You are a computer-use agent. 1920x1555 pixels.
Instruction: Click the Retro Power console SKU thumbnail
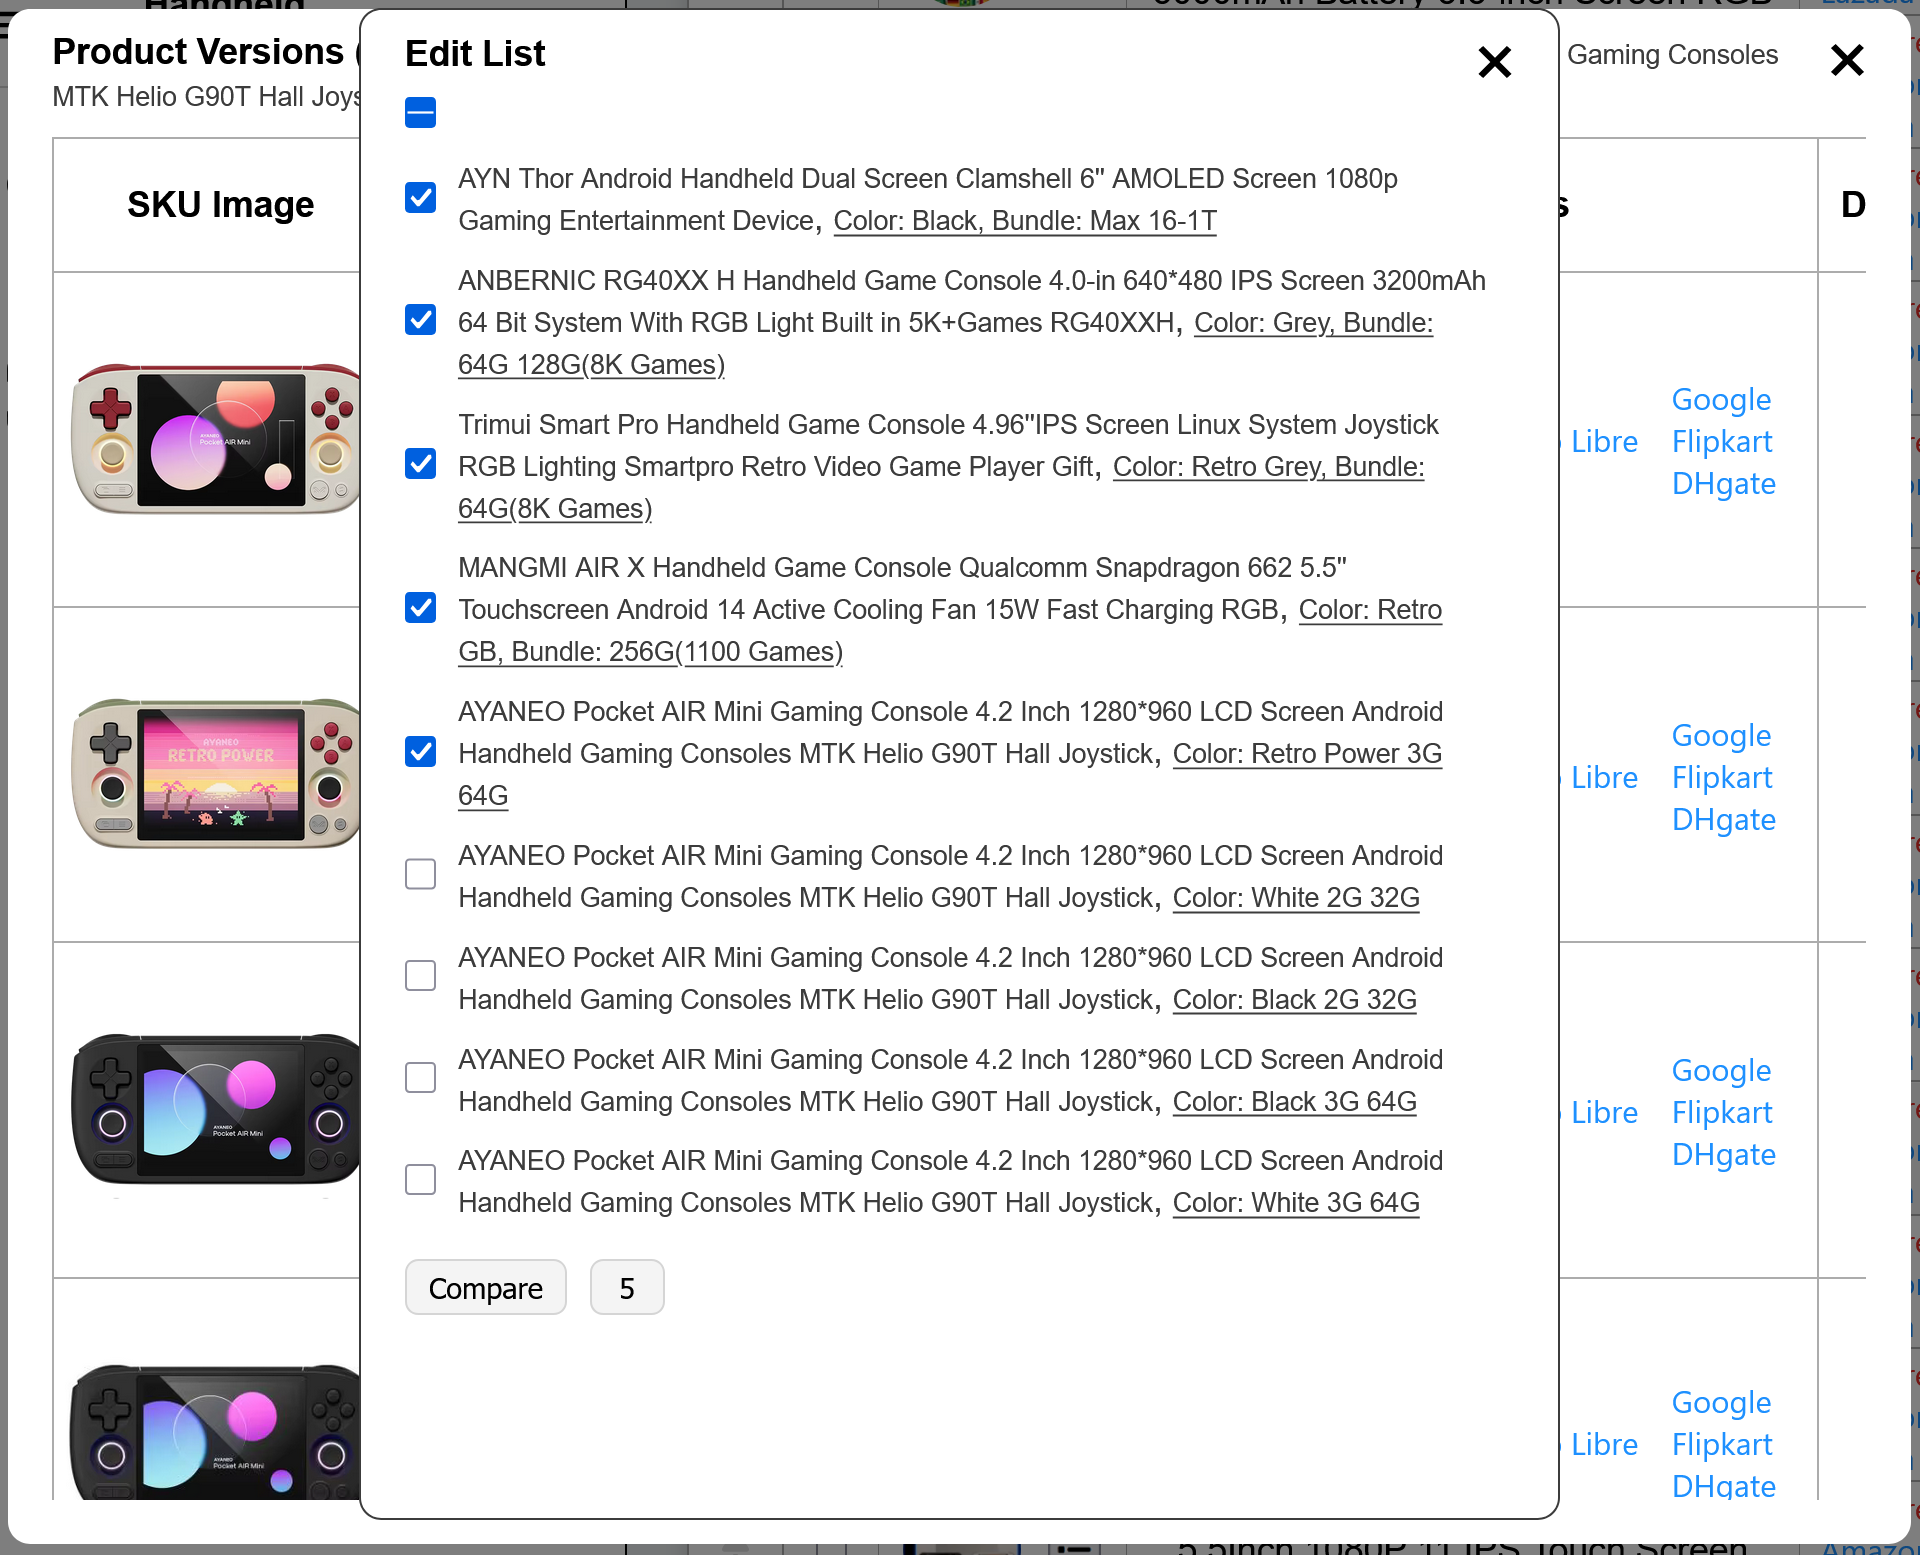click(x=215, y=774)
